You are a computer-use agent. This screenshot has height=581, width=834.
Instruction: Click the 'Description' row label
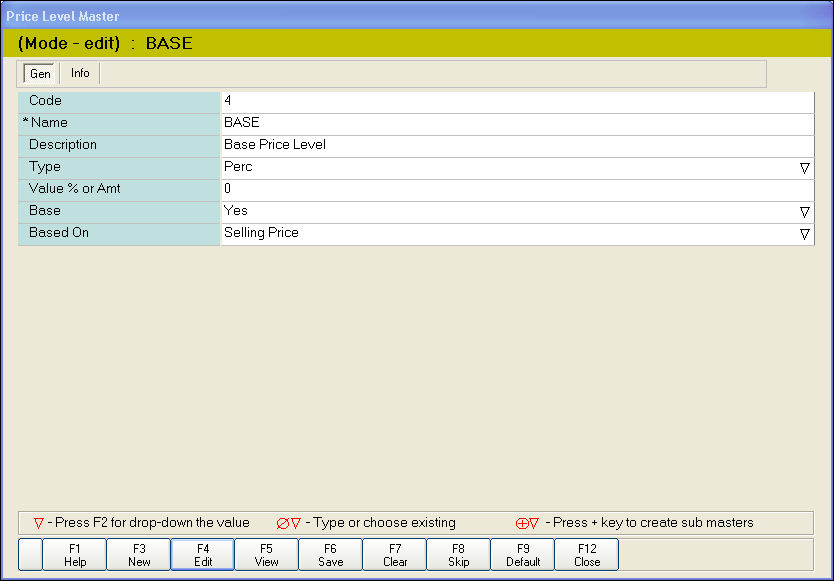pyautogui.click(x=63, y=145)
